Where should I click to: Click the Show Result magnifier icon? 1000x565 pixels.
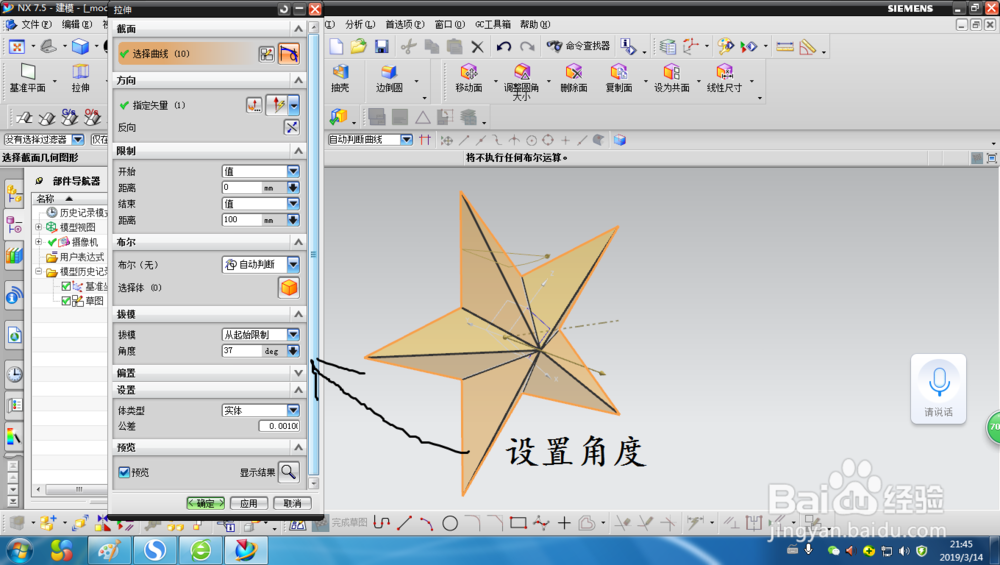pyautogui.click(x=288, y=472)
